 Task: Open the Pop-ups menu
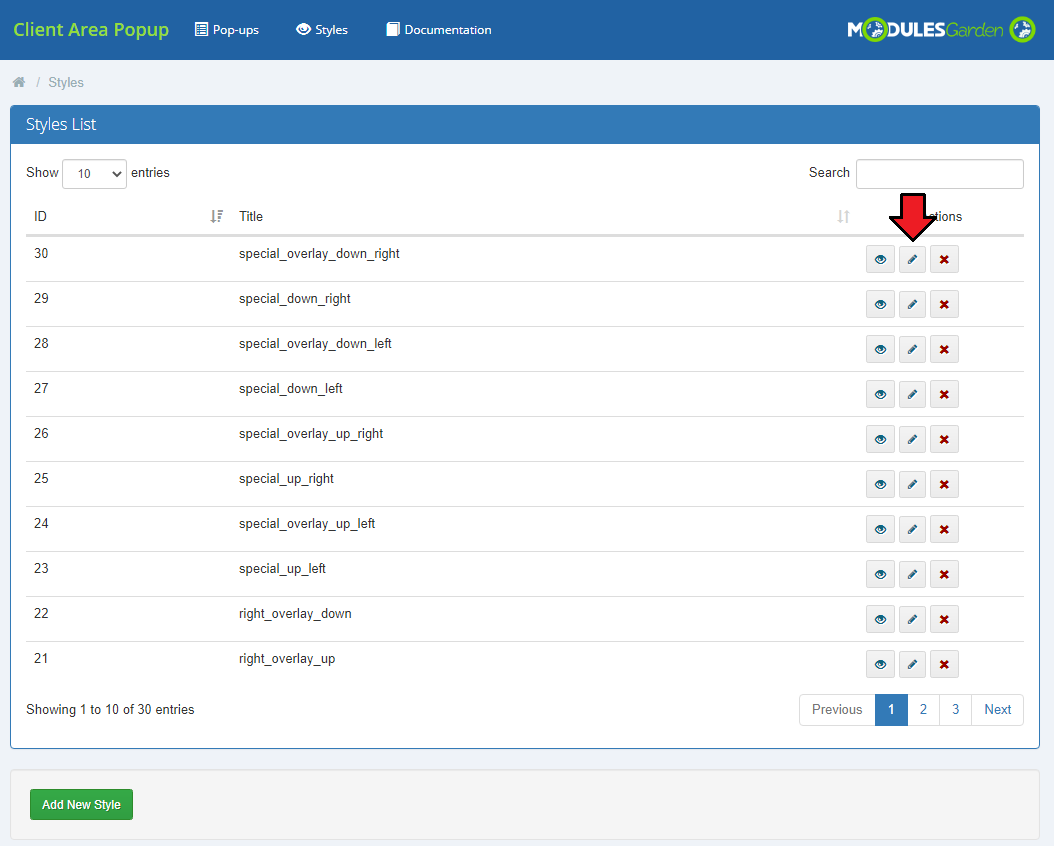coord(227,30)
